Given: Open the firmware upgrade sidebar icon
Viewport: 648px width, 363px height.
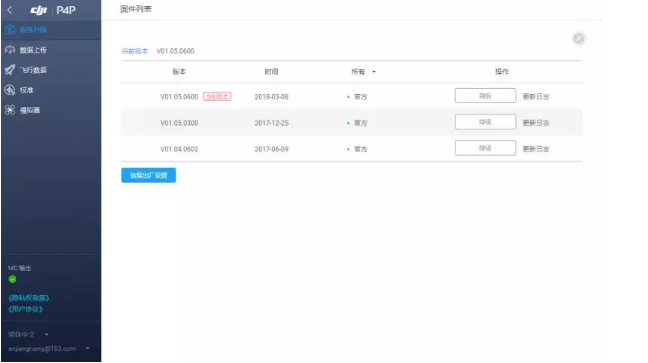Looking at the screenshot, I should point(10,30).
